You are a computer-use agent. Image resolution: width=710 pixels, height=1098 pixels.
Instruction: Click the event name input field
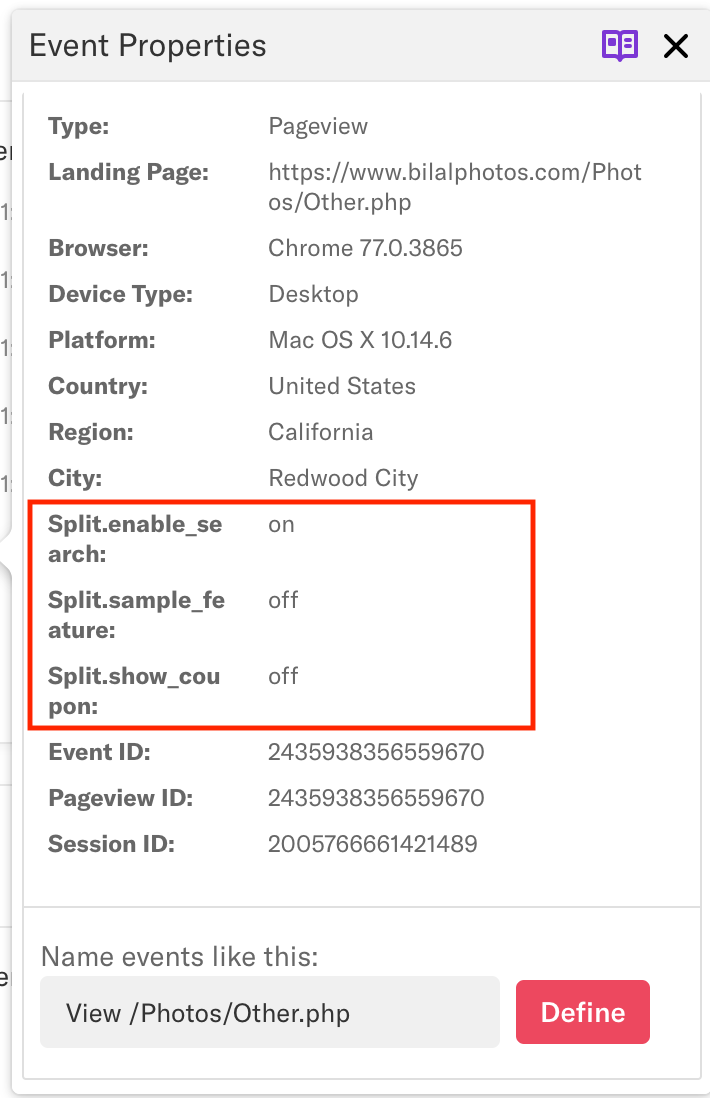pyautogui.click(x=269, y=1012)
